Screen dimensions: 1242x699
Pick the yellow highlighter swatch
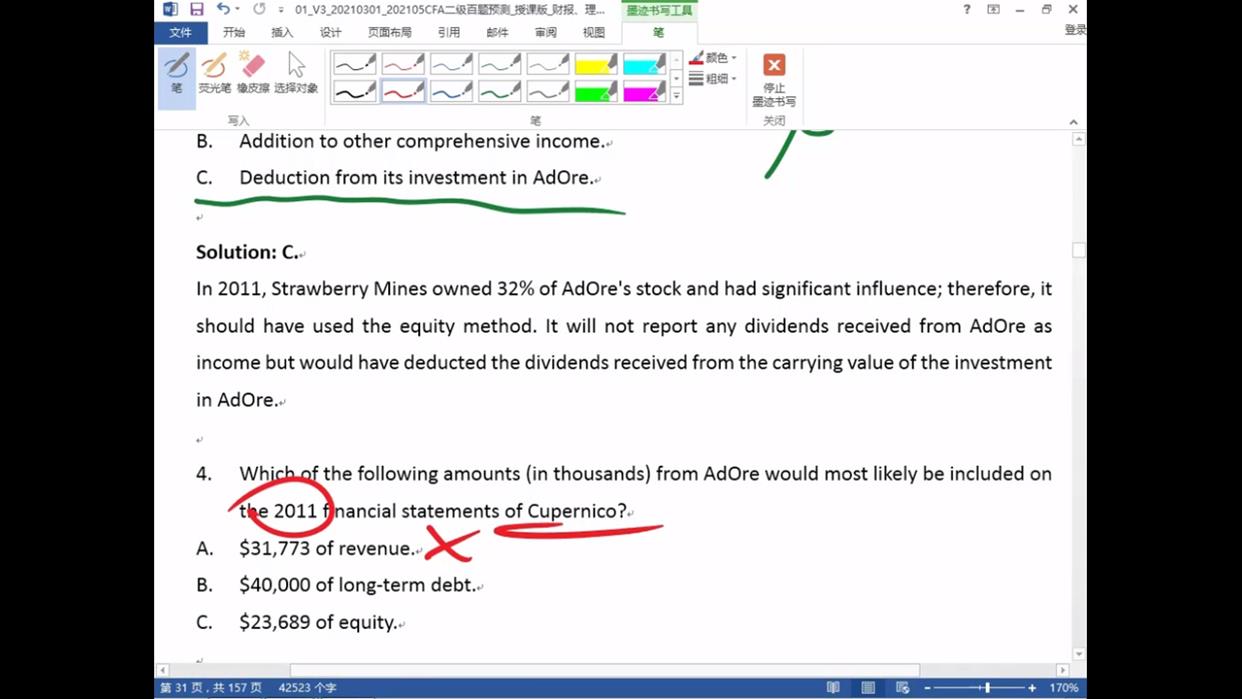pyautogui.click(x=595, y=65)
